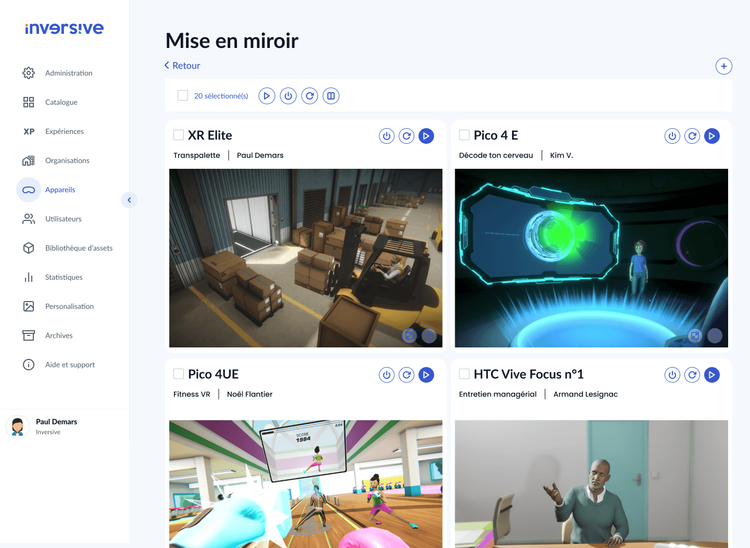Click the inversive logo

pos(64,28)
